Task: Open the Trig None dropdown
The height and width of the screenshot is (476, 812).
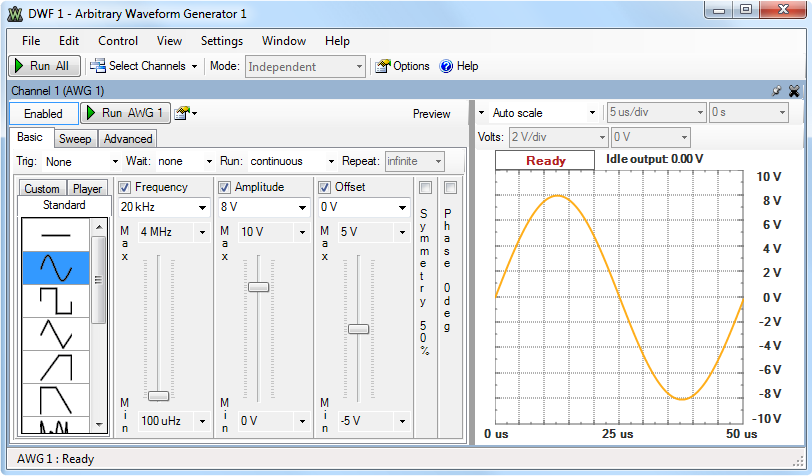Action: [82, 162]
